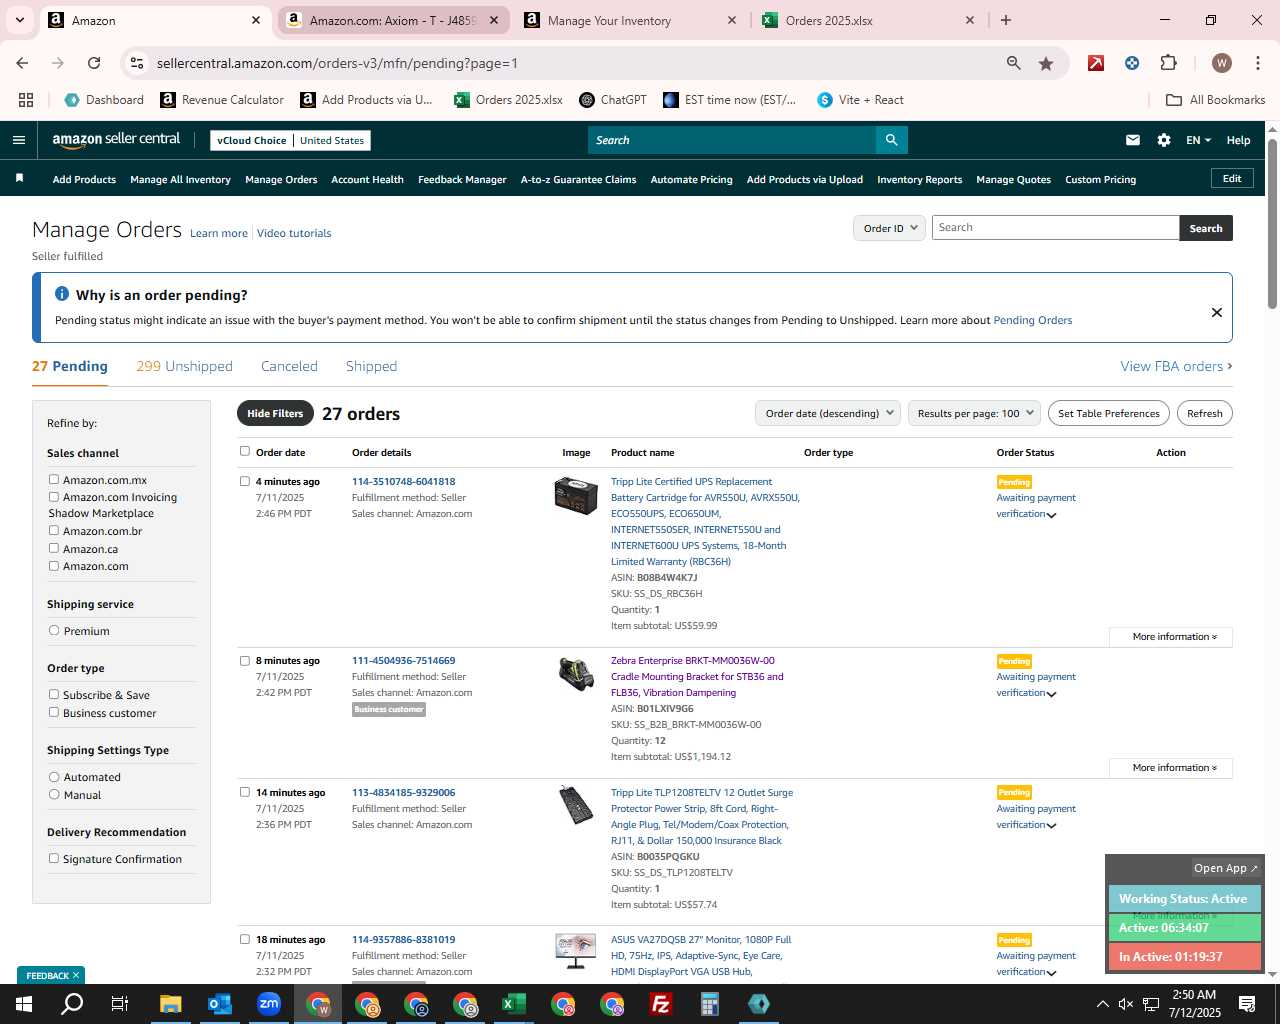This screenshot has height=1024, width=1280.
Task: Open the settings gear icon
Action: coord(1164,140)
